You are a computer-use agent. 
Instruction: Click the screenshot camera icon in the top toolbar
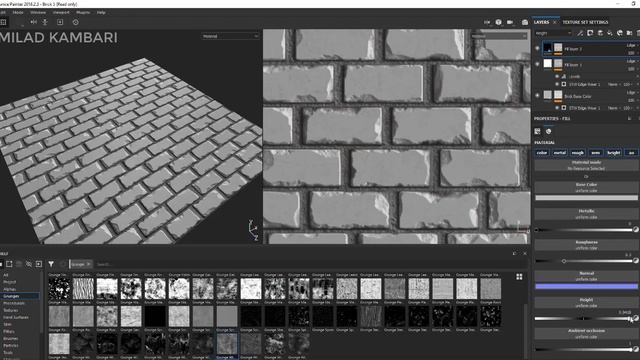click(525, 22)
